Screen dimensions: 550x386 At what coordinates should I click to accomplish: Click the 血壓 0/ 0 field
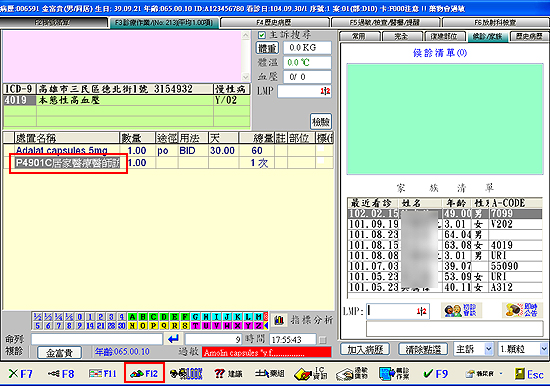click(x=307, y=77)
